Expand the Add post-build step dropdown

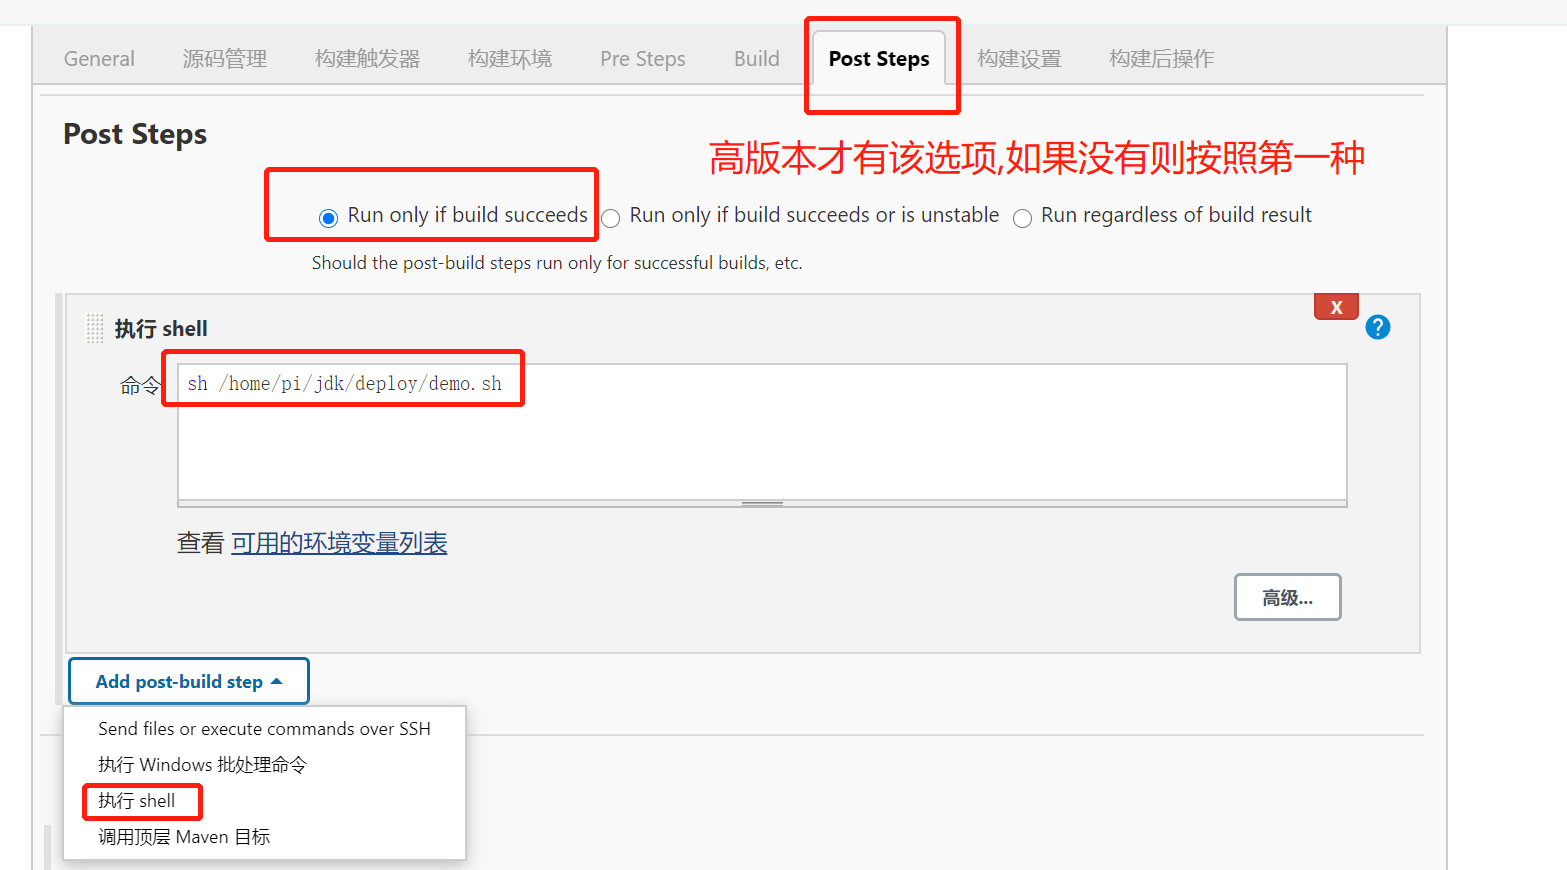pos(189,681)
